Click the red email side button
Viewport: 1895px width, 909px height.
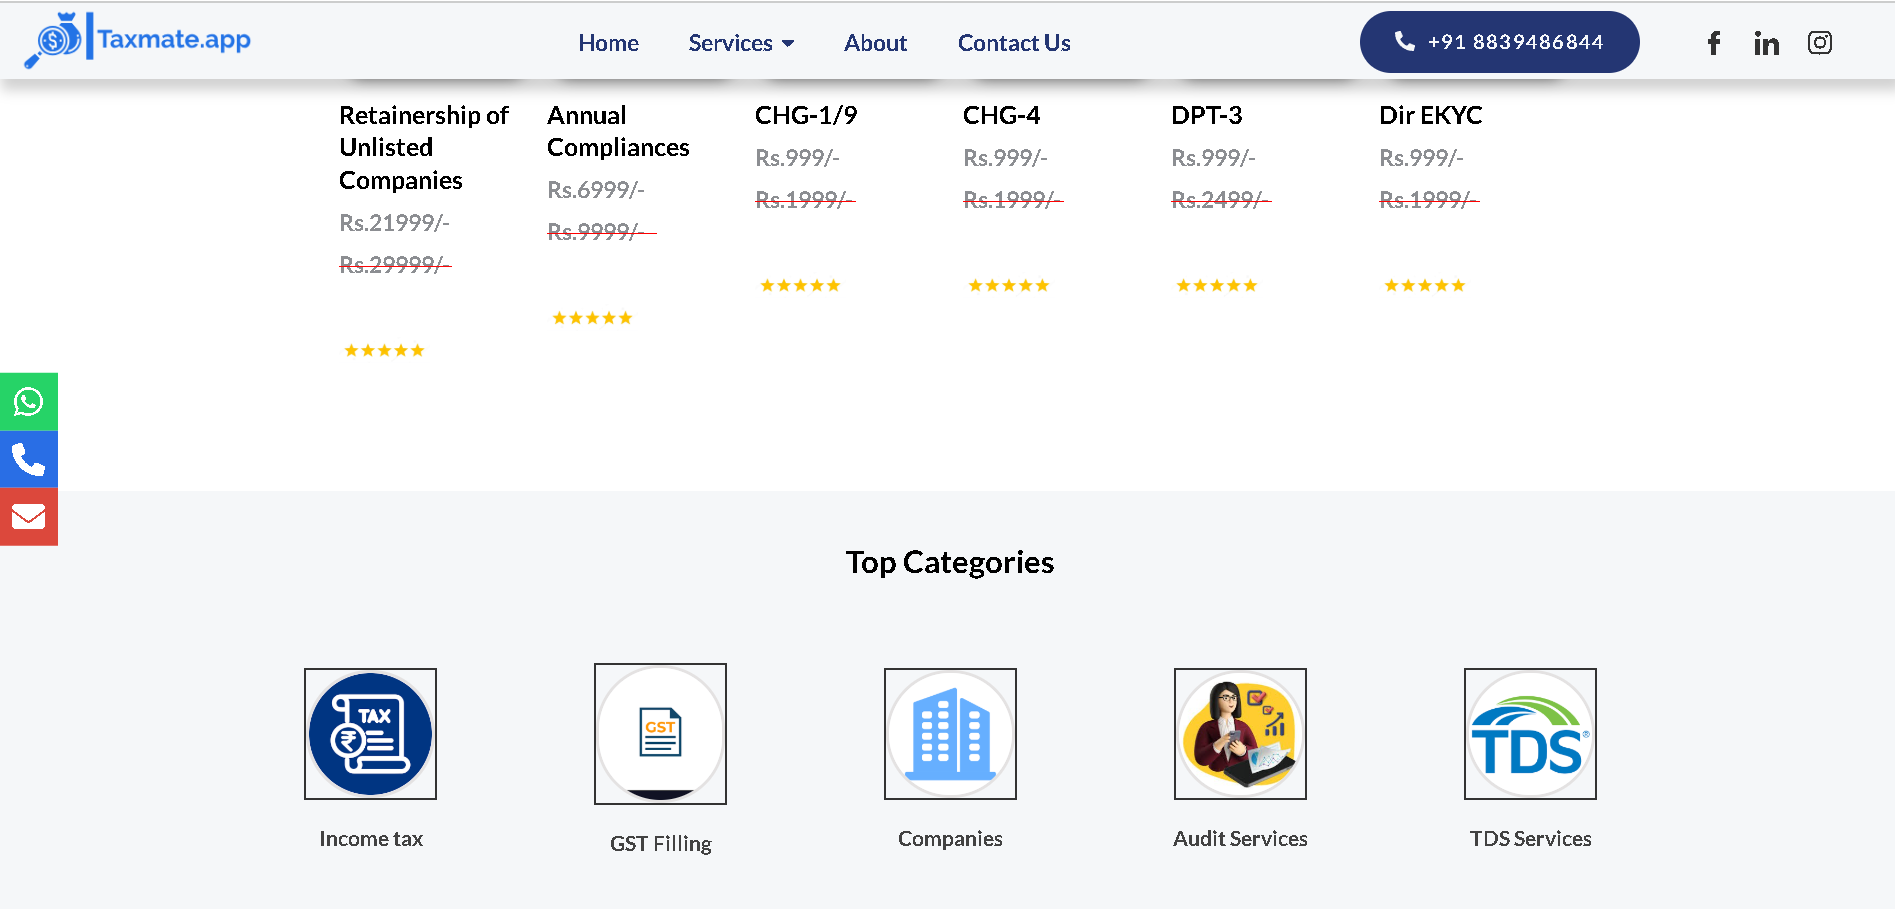[29, 517]
